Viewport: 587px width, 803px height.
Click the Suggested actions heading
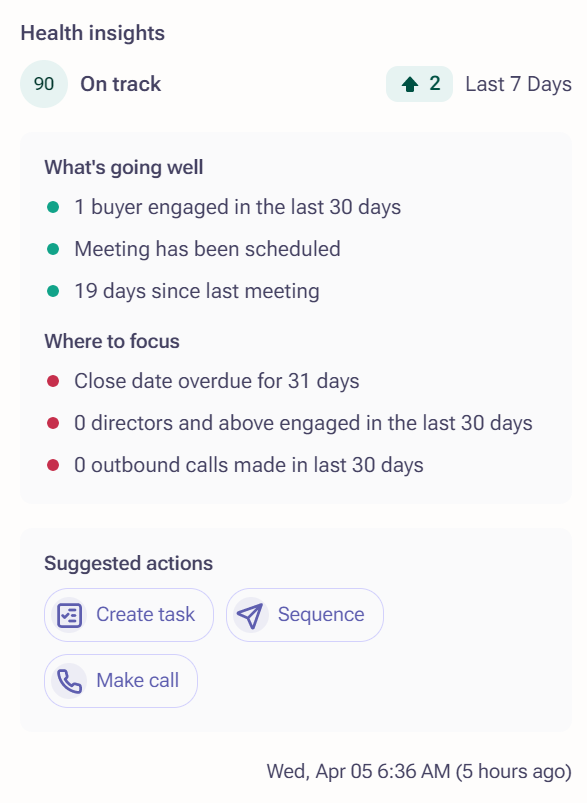point(129,563)
